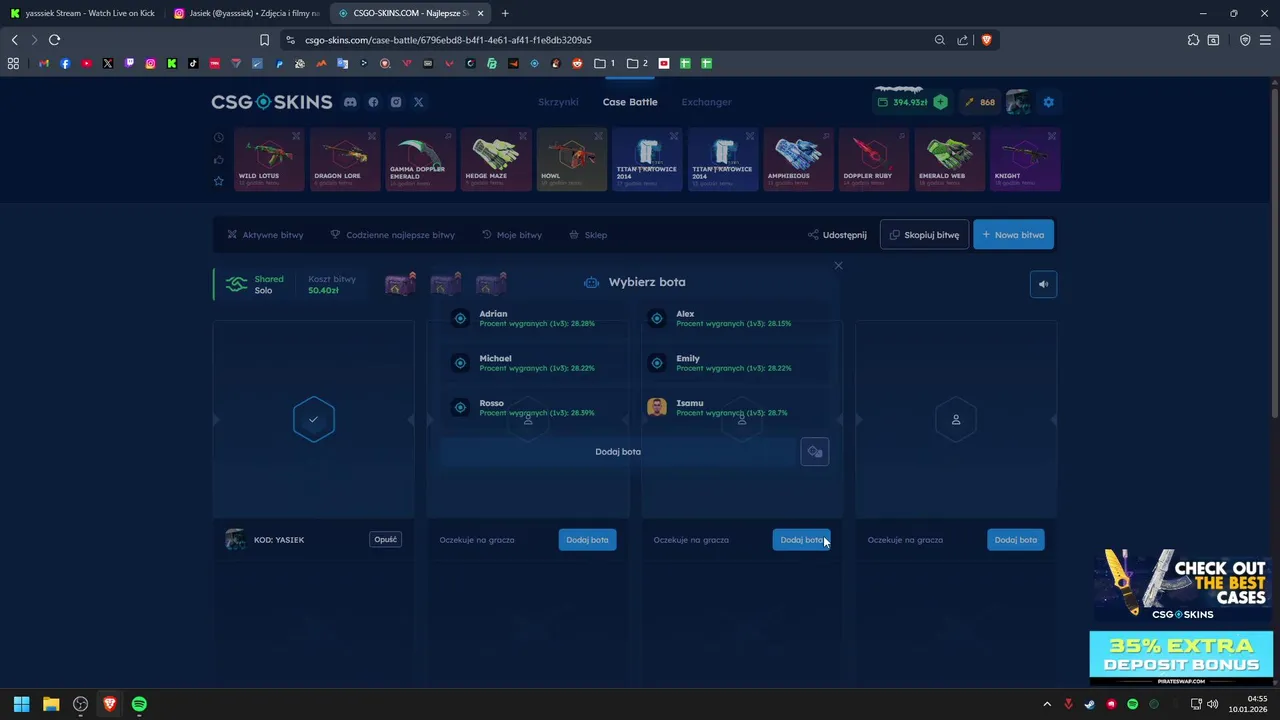Viewport: 1280px width, 720px height.
Task: Select bot Emily
Action: click(734, 363)
